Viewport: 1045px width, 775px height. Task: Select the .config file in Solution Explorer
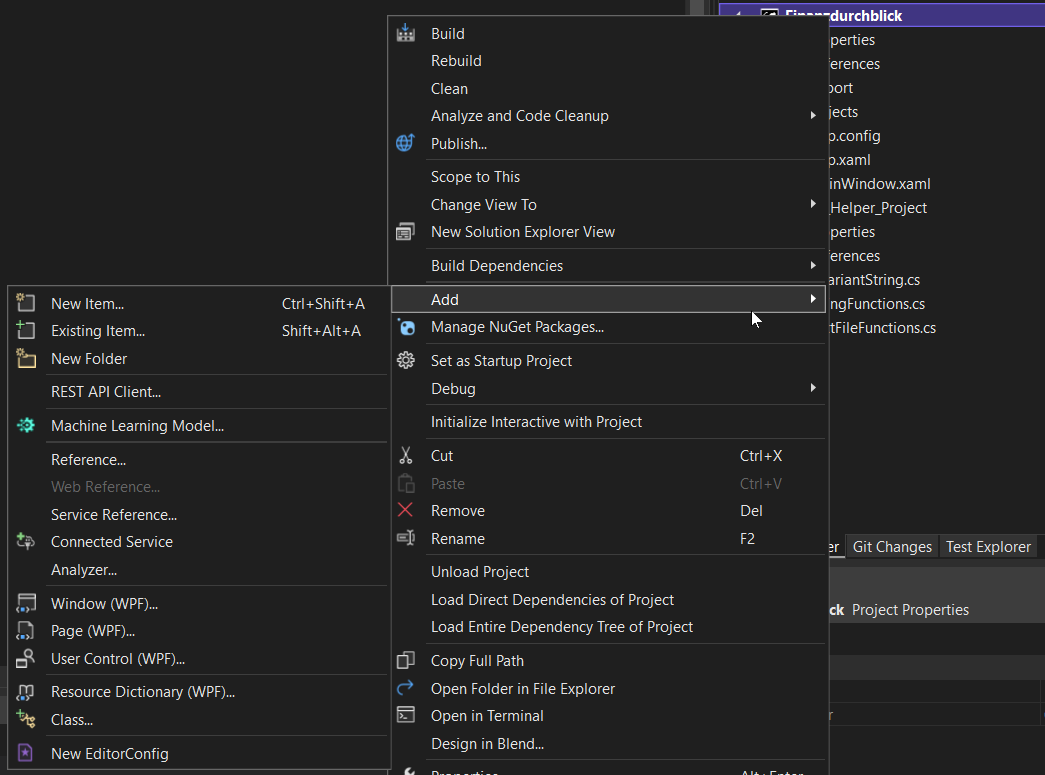[854, 136]
